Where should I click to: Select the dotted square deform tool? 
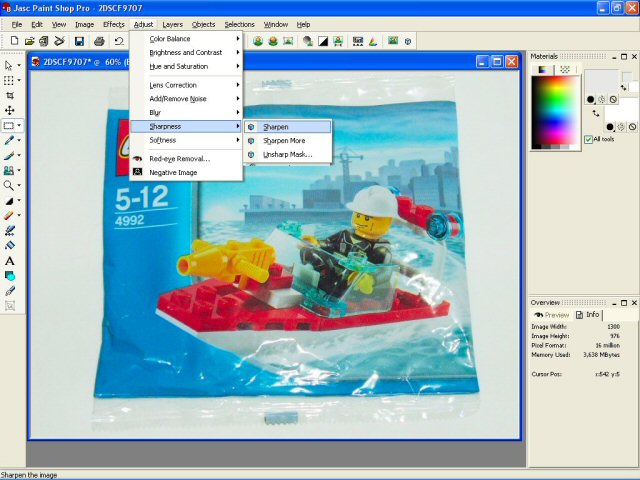[x=9, y=80]
